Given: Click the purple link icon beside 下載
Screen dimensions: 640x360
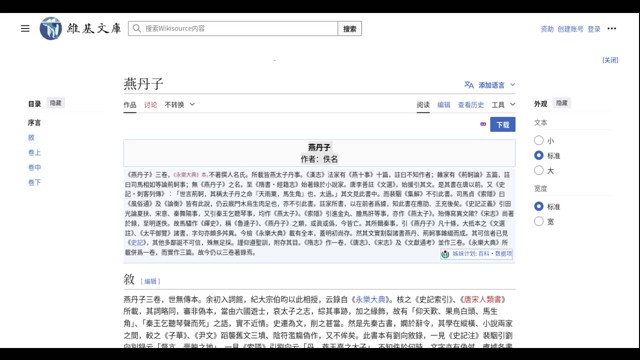Looking at the screenshot, I should point(483,124).
